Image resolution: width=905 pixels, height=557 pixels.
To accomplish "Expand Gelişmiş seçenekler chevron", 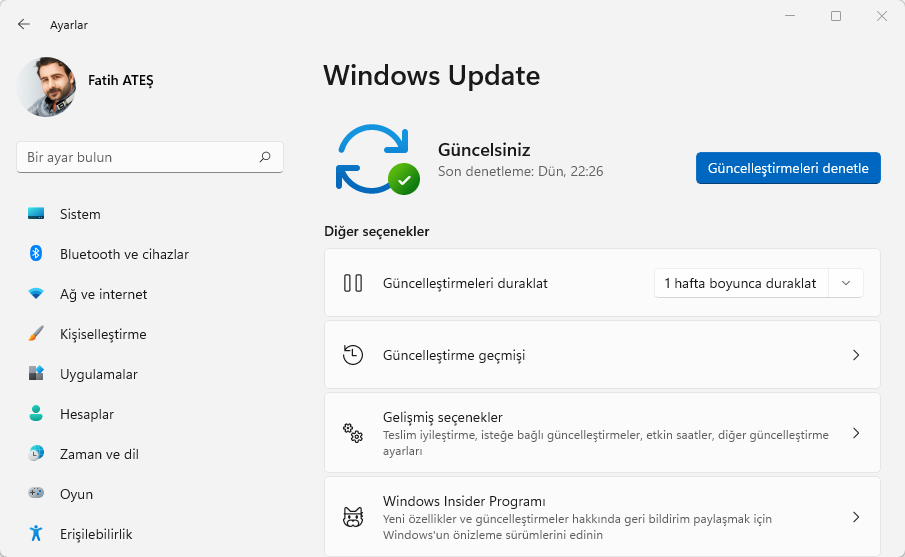I will pos(856,433).
